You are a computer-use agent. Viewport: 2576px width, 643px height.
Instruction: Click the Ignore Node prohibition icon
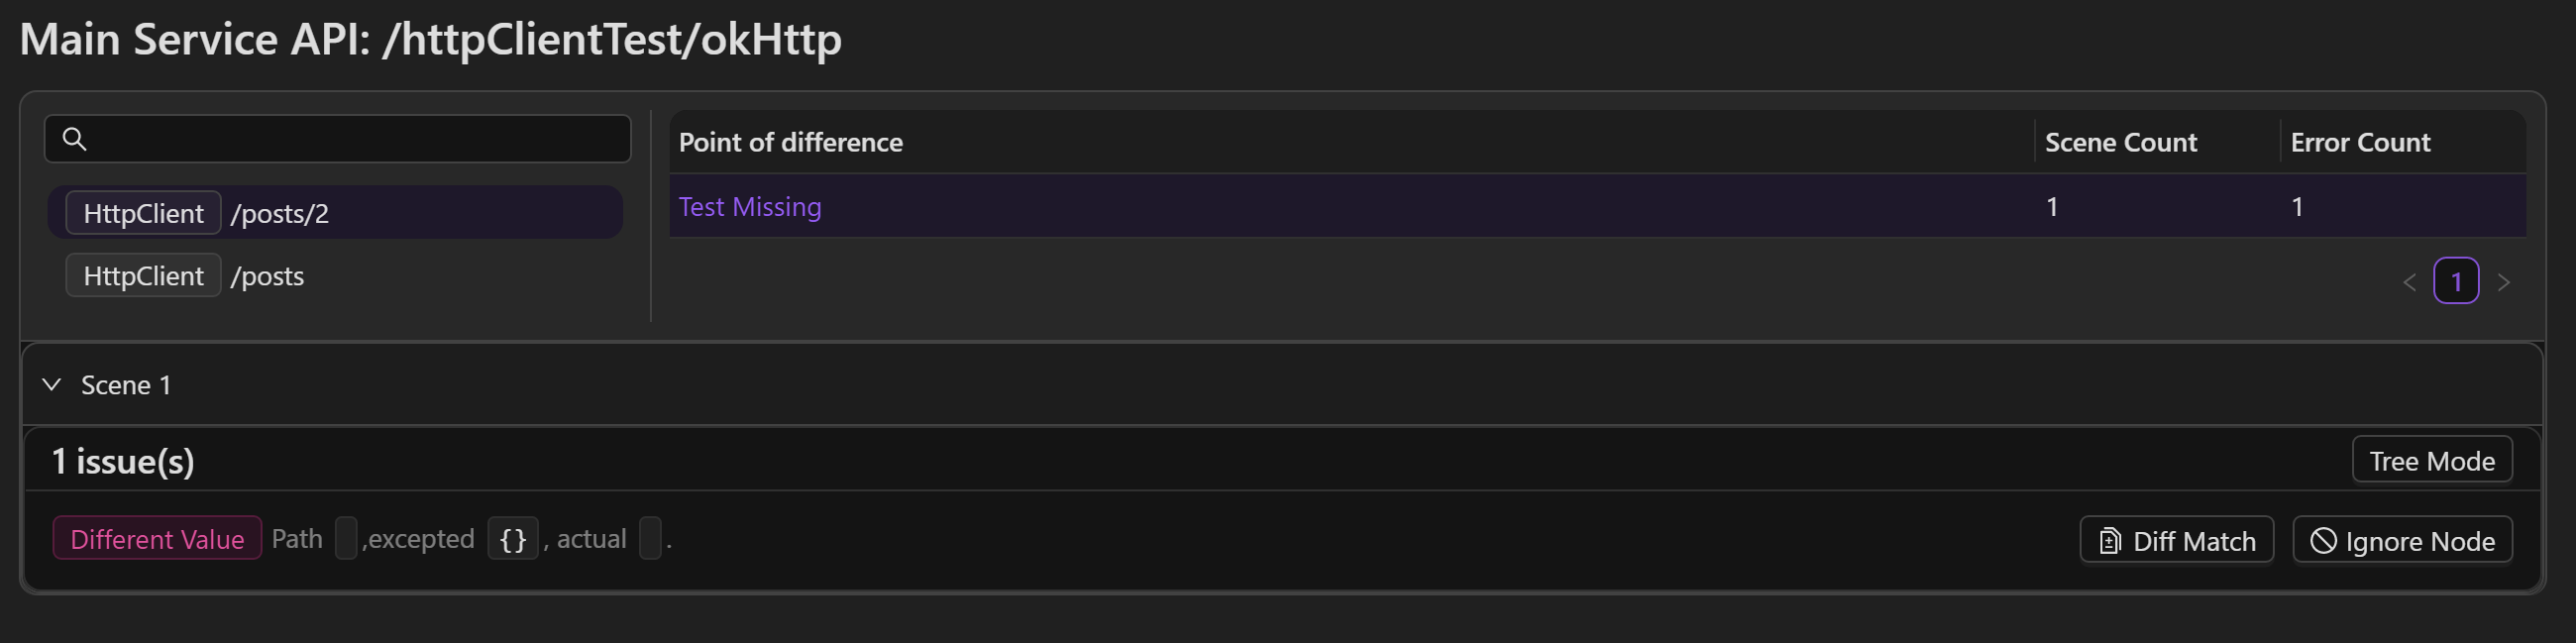tap(2323, 541)
